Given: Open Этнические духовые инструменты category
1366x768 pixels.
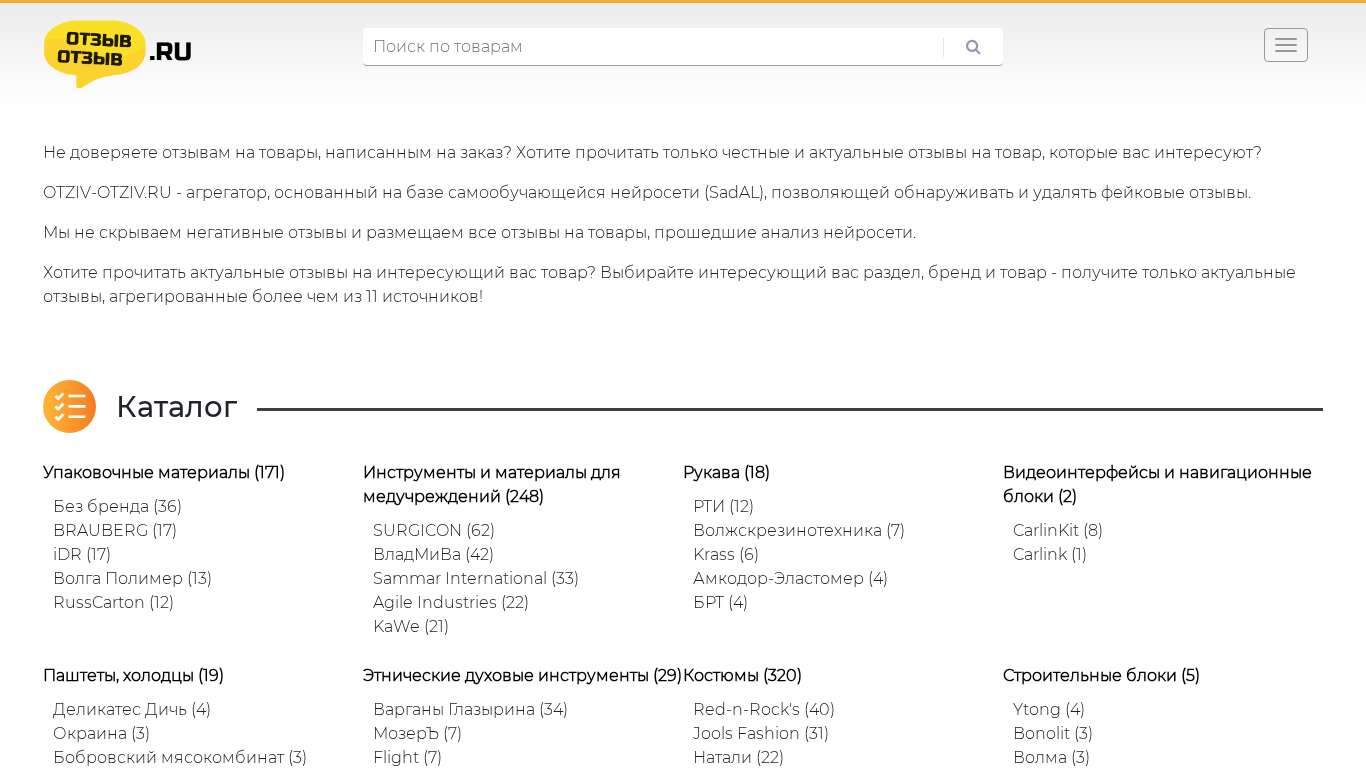Looking at the screenshot, I should tap(522, 675).
